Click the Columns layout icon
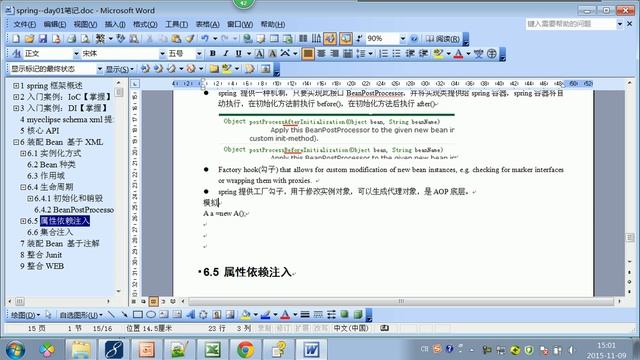The height and width of the screenshot is (360, 640). click(x=303, y=39)
